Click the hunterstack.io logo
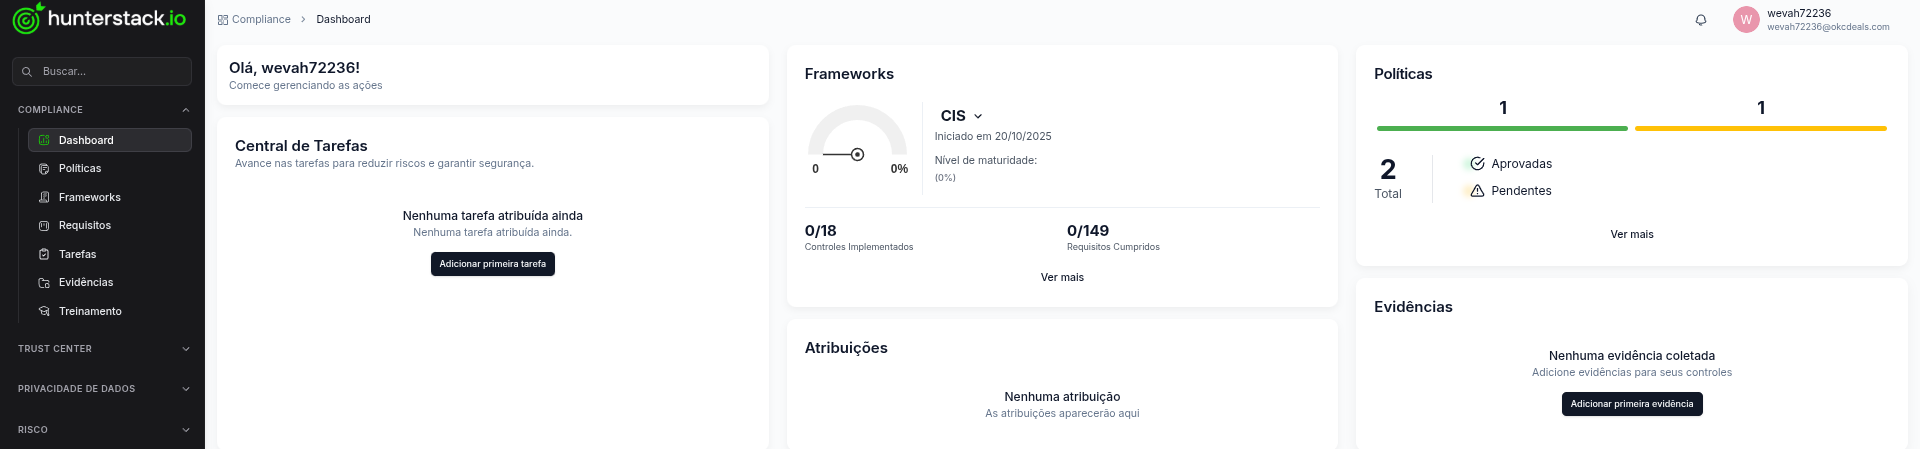 click(99, 19)
